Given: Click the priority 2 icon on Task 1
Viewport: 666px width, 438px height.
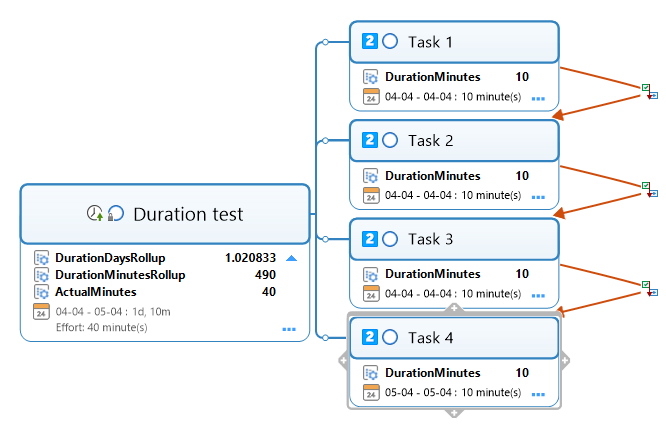Looking at the screenshot, I should (370, 41).
